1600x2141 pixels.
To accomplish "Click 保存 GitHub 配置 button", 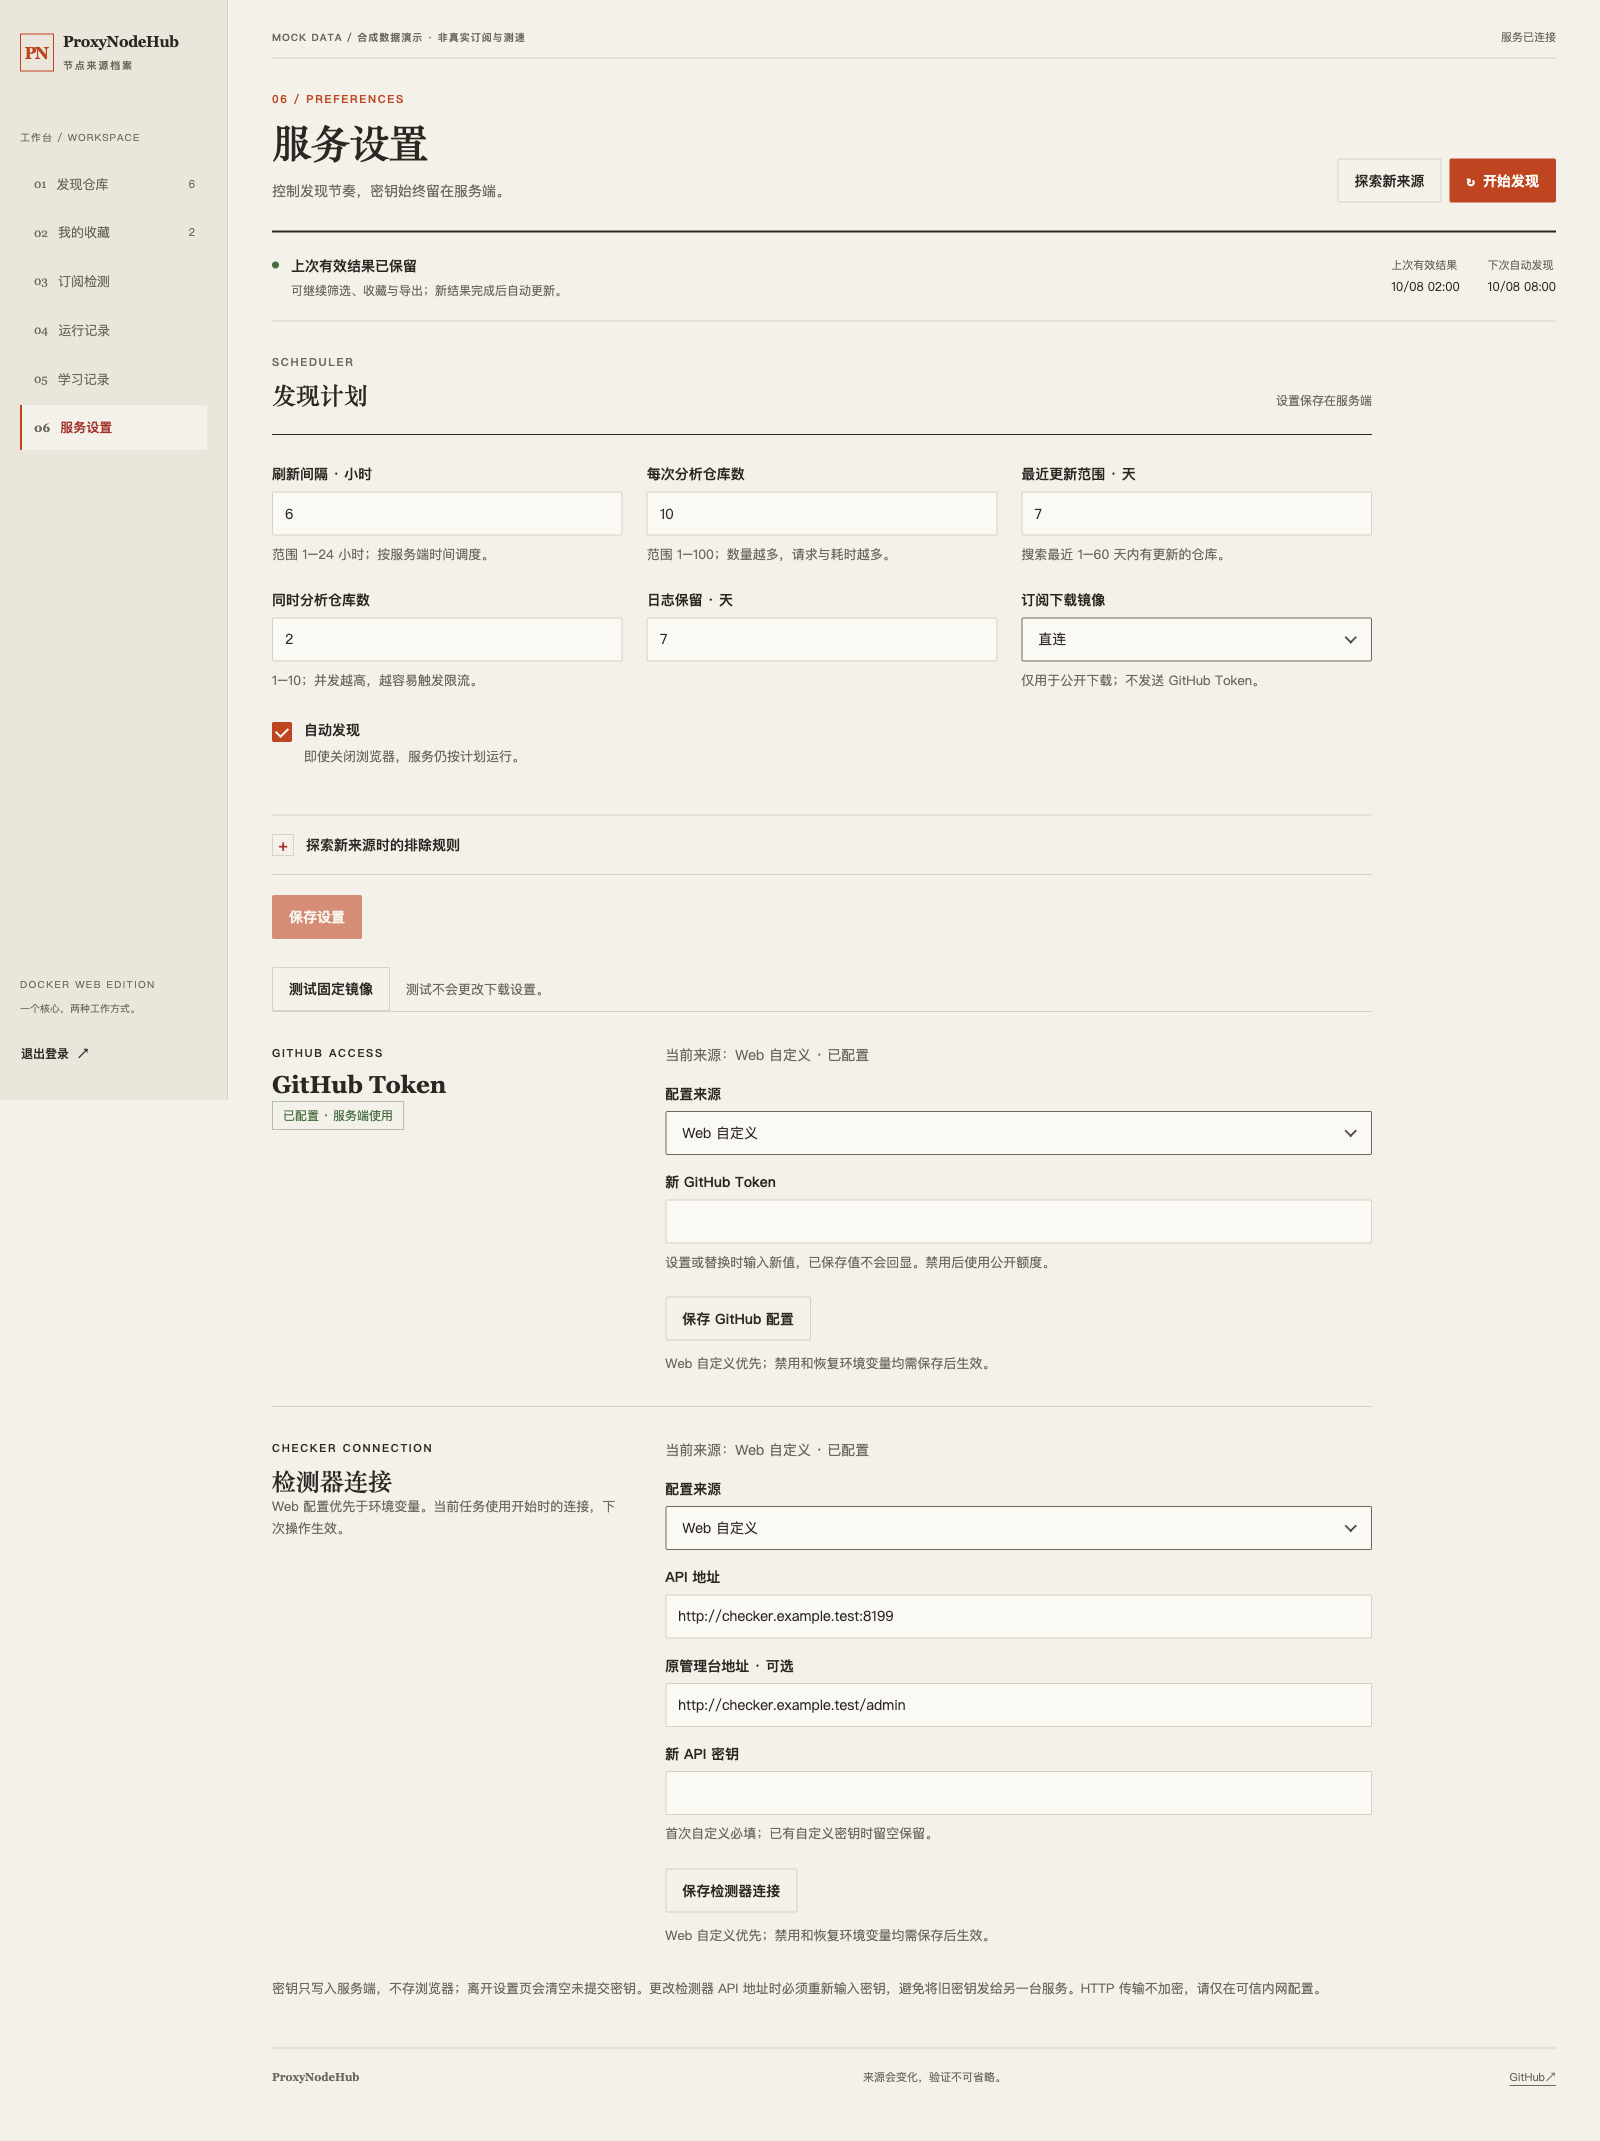I will click(738, 1319).
